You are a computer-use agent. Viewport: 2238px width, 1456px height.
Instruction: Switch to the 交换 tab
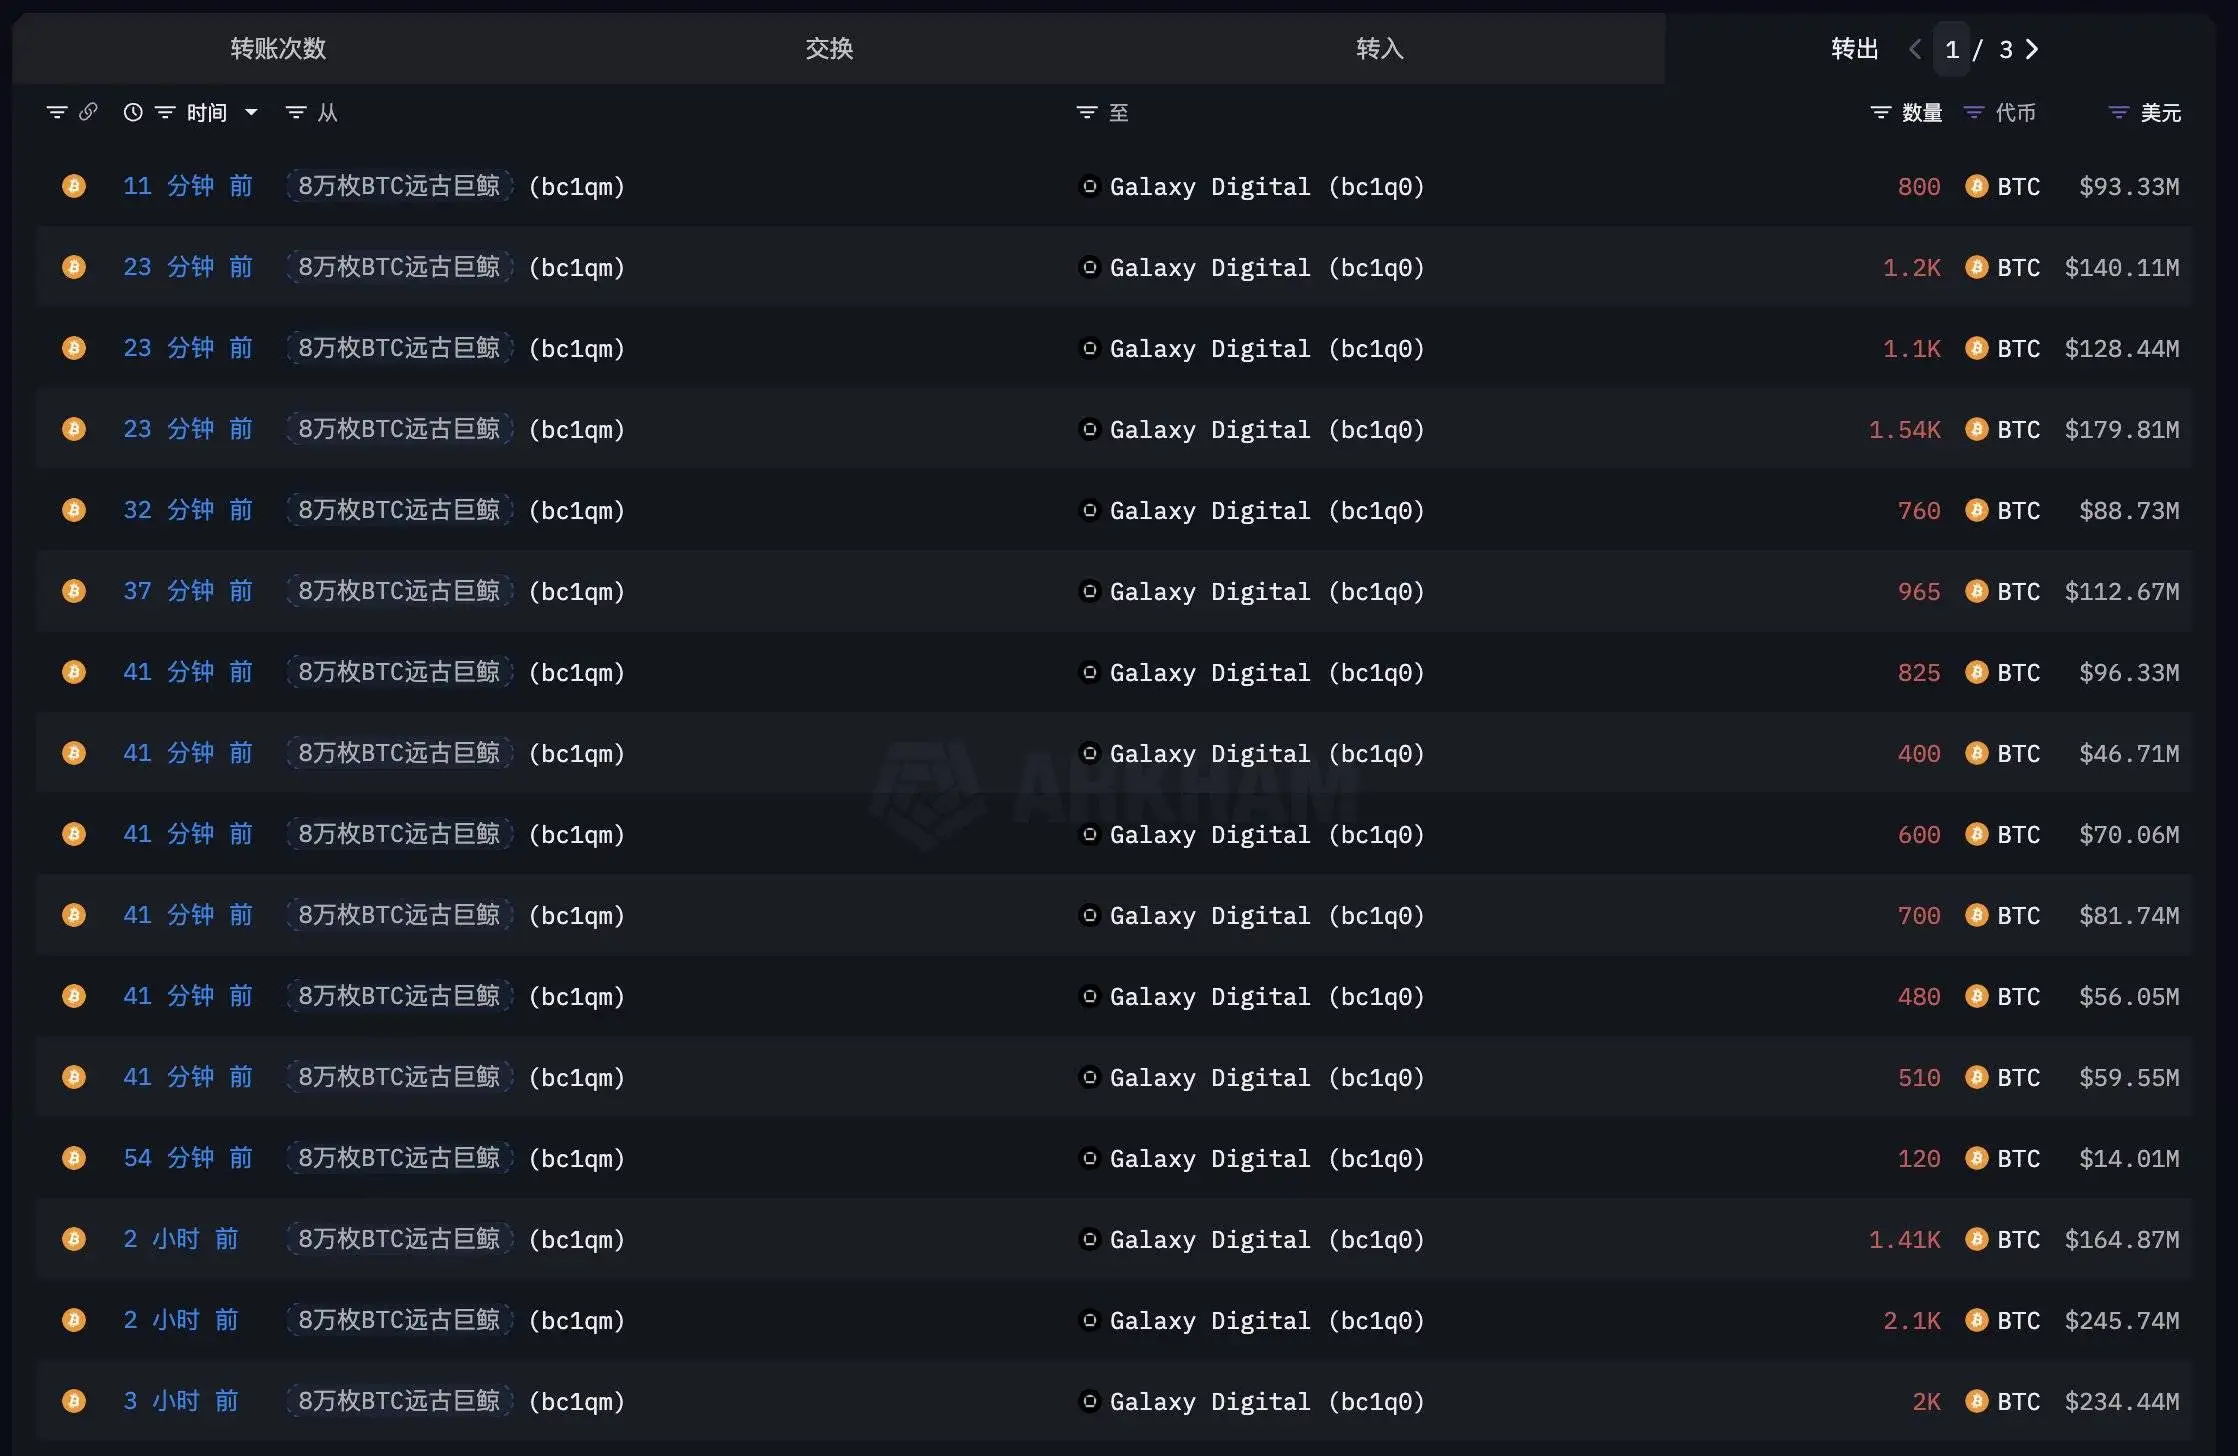pyautogui.click(x=829, y=48)
